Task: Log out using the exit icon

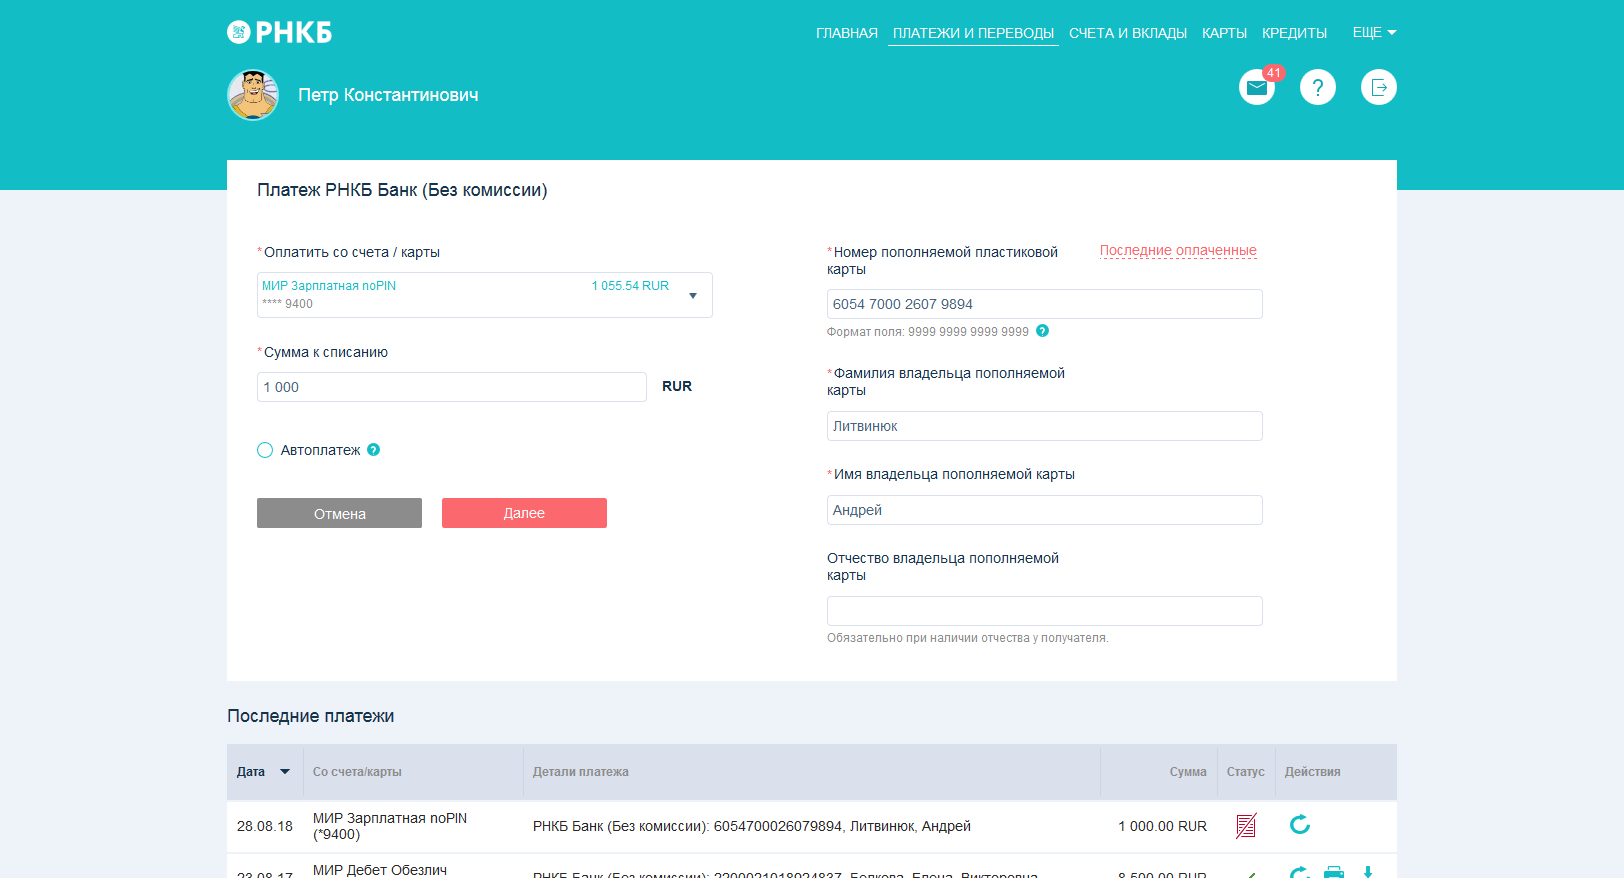Action: 1379,88
